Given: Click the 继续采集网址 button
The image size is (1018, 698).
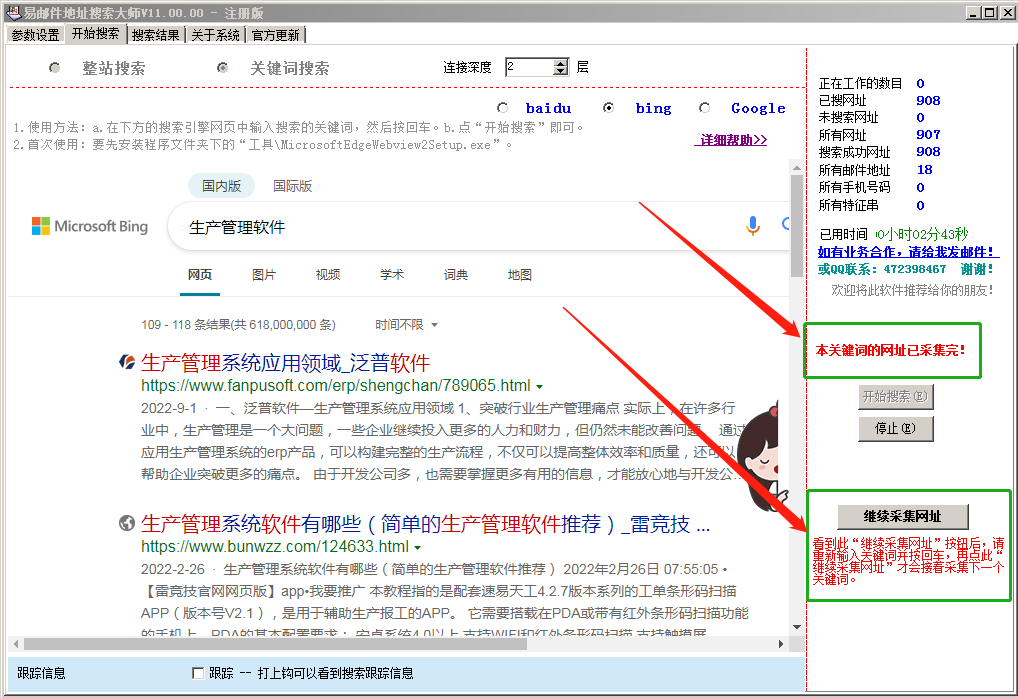Looking at the screenshot, I should coord(902,517).
